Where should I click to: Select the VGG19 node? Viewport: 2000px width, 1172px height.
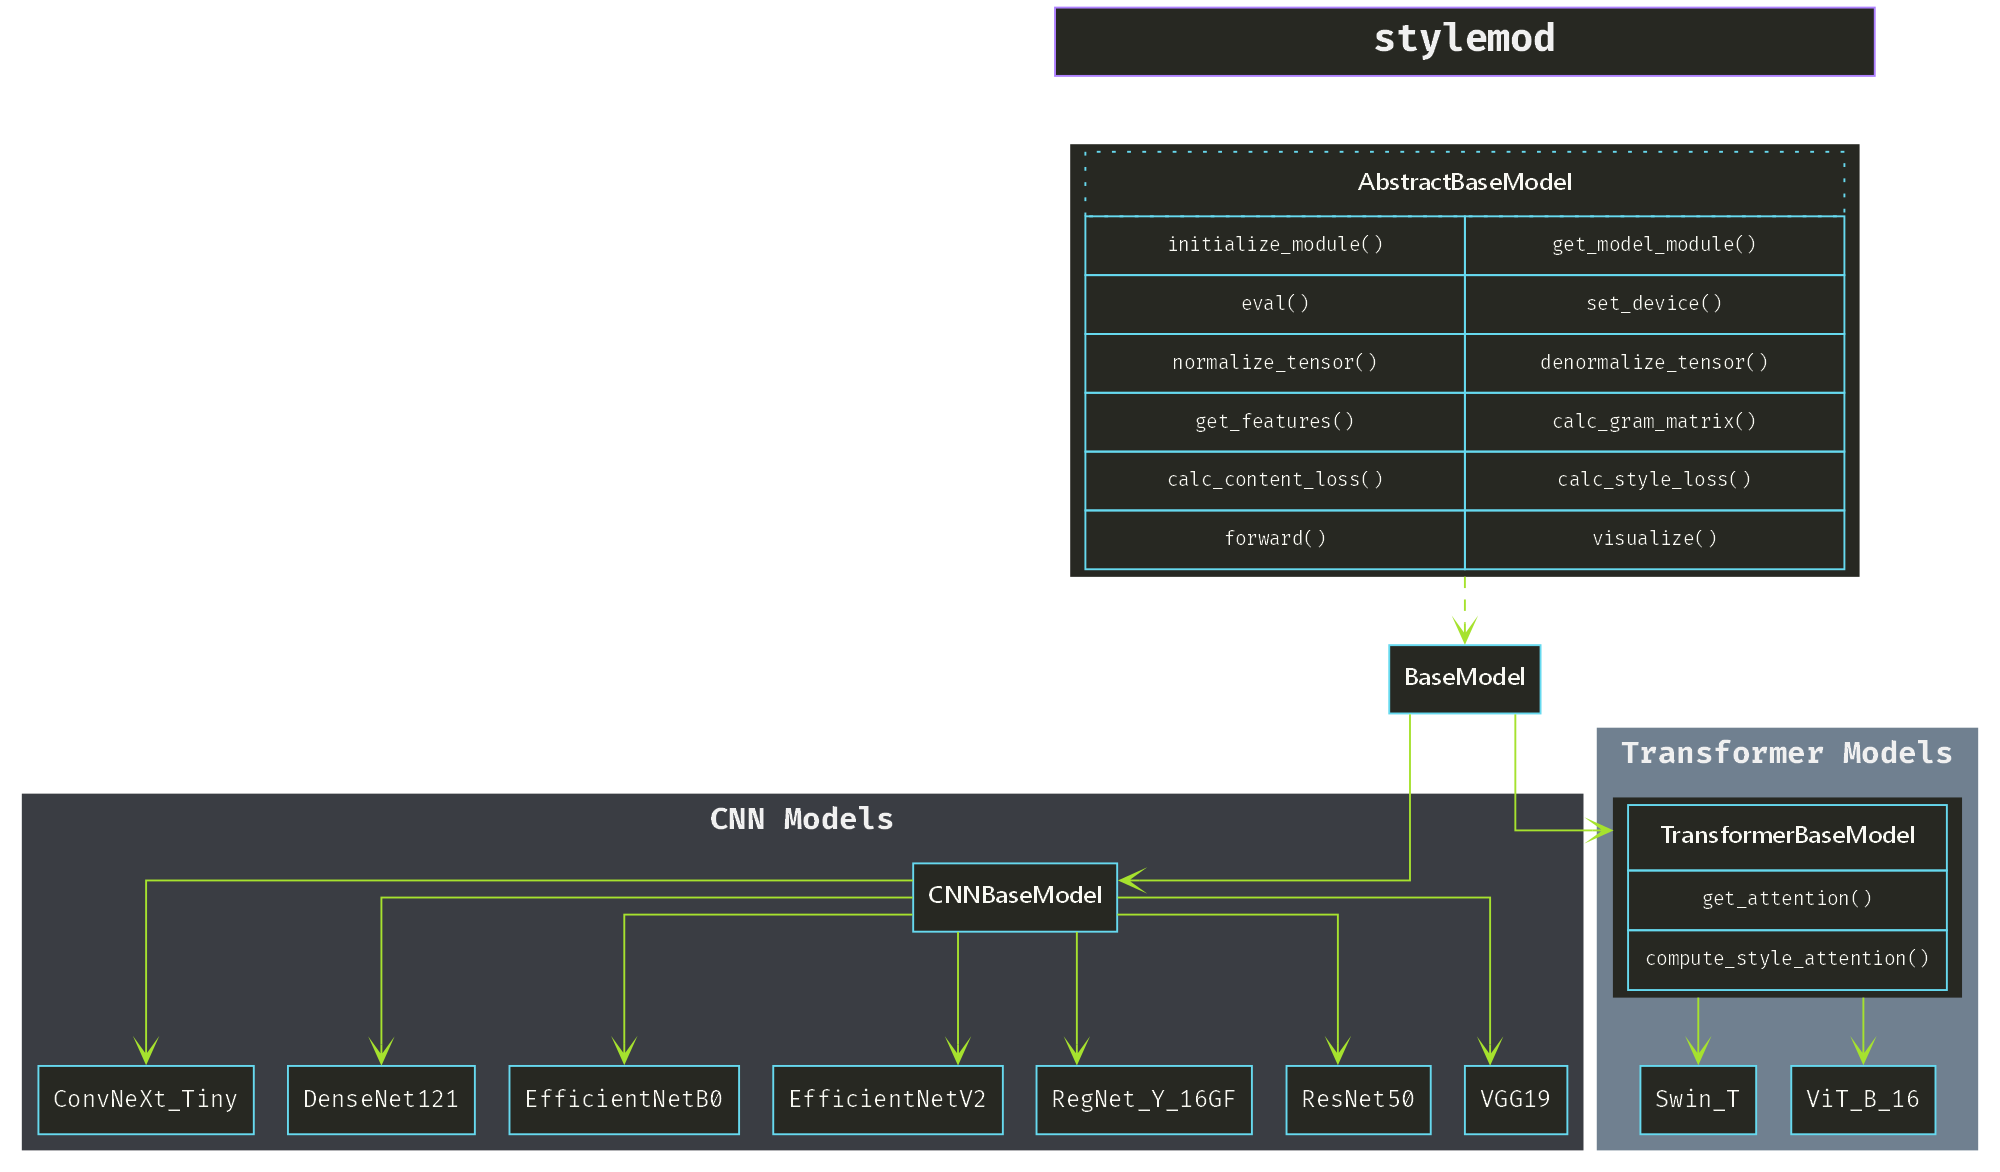tap(1515, 1100)
